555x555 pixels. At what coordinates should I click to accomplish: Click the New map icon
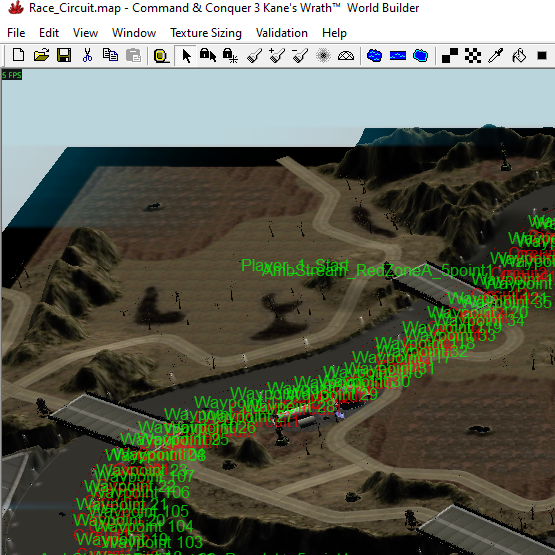[18, 56]
